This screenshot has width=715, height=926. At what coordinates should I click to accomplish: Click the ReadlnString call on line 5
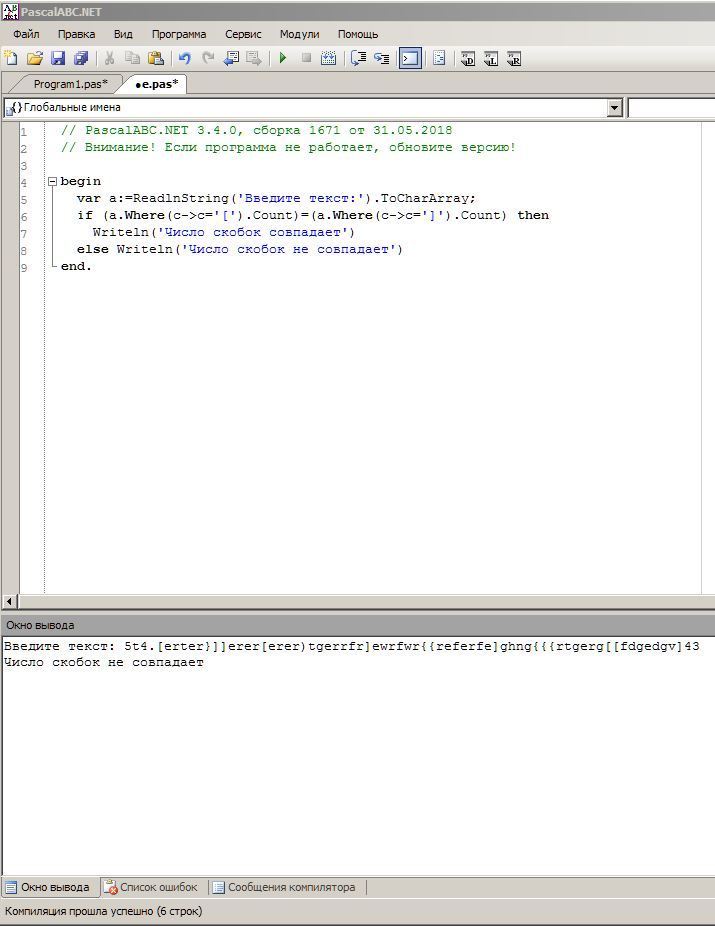(x=180, y=198)
